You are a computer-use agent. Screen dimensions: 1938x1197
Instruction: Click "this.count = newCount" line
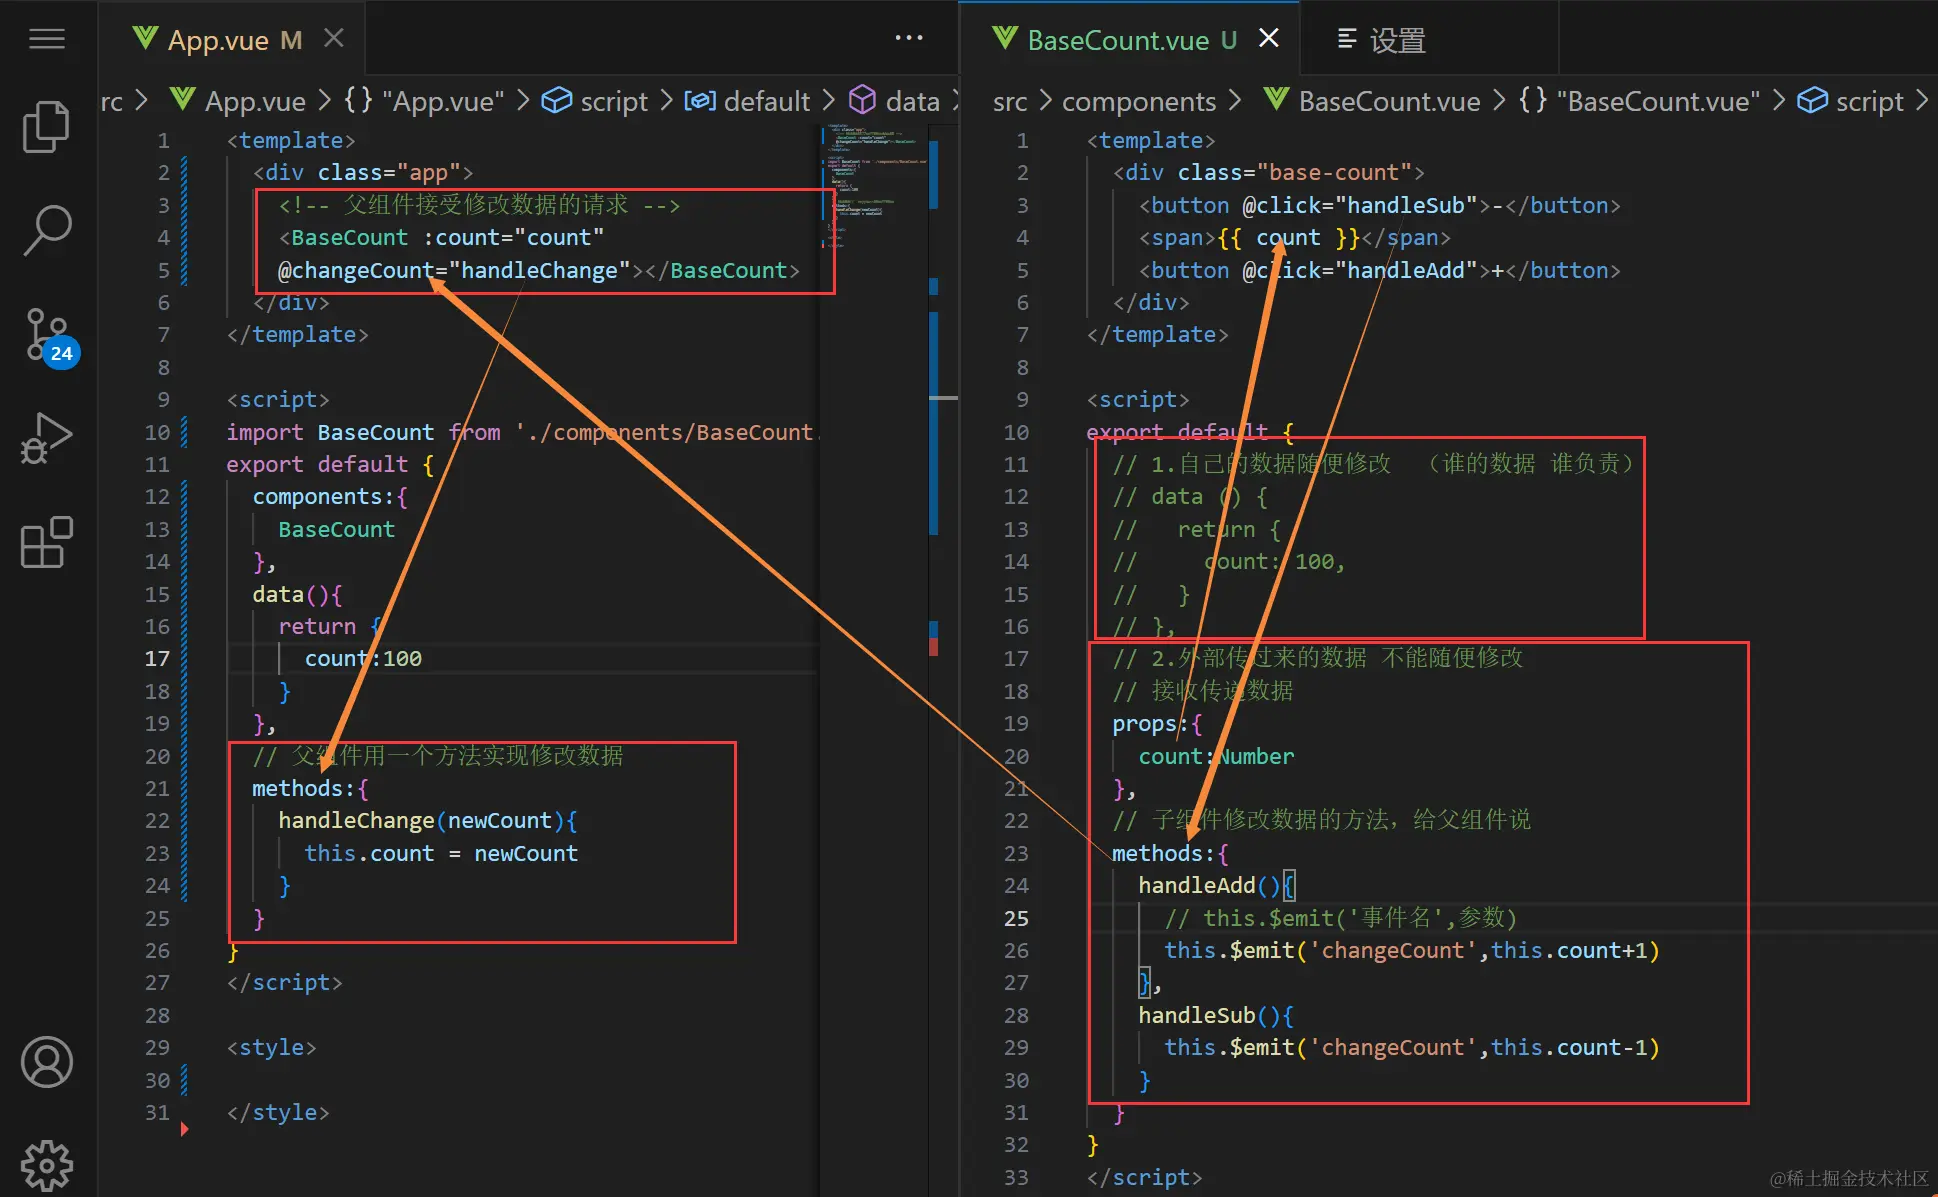pos(441,853)
